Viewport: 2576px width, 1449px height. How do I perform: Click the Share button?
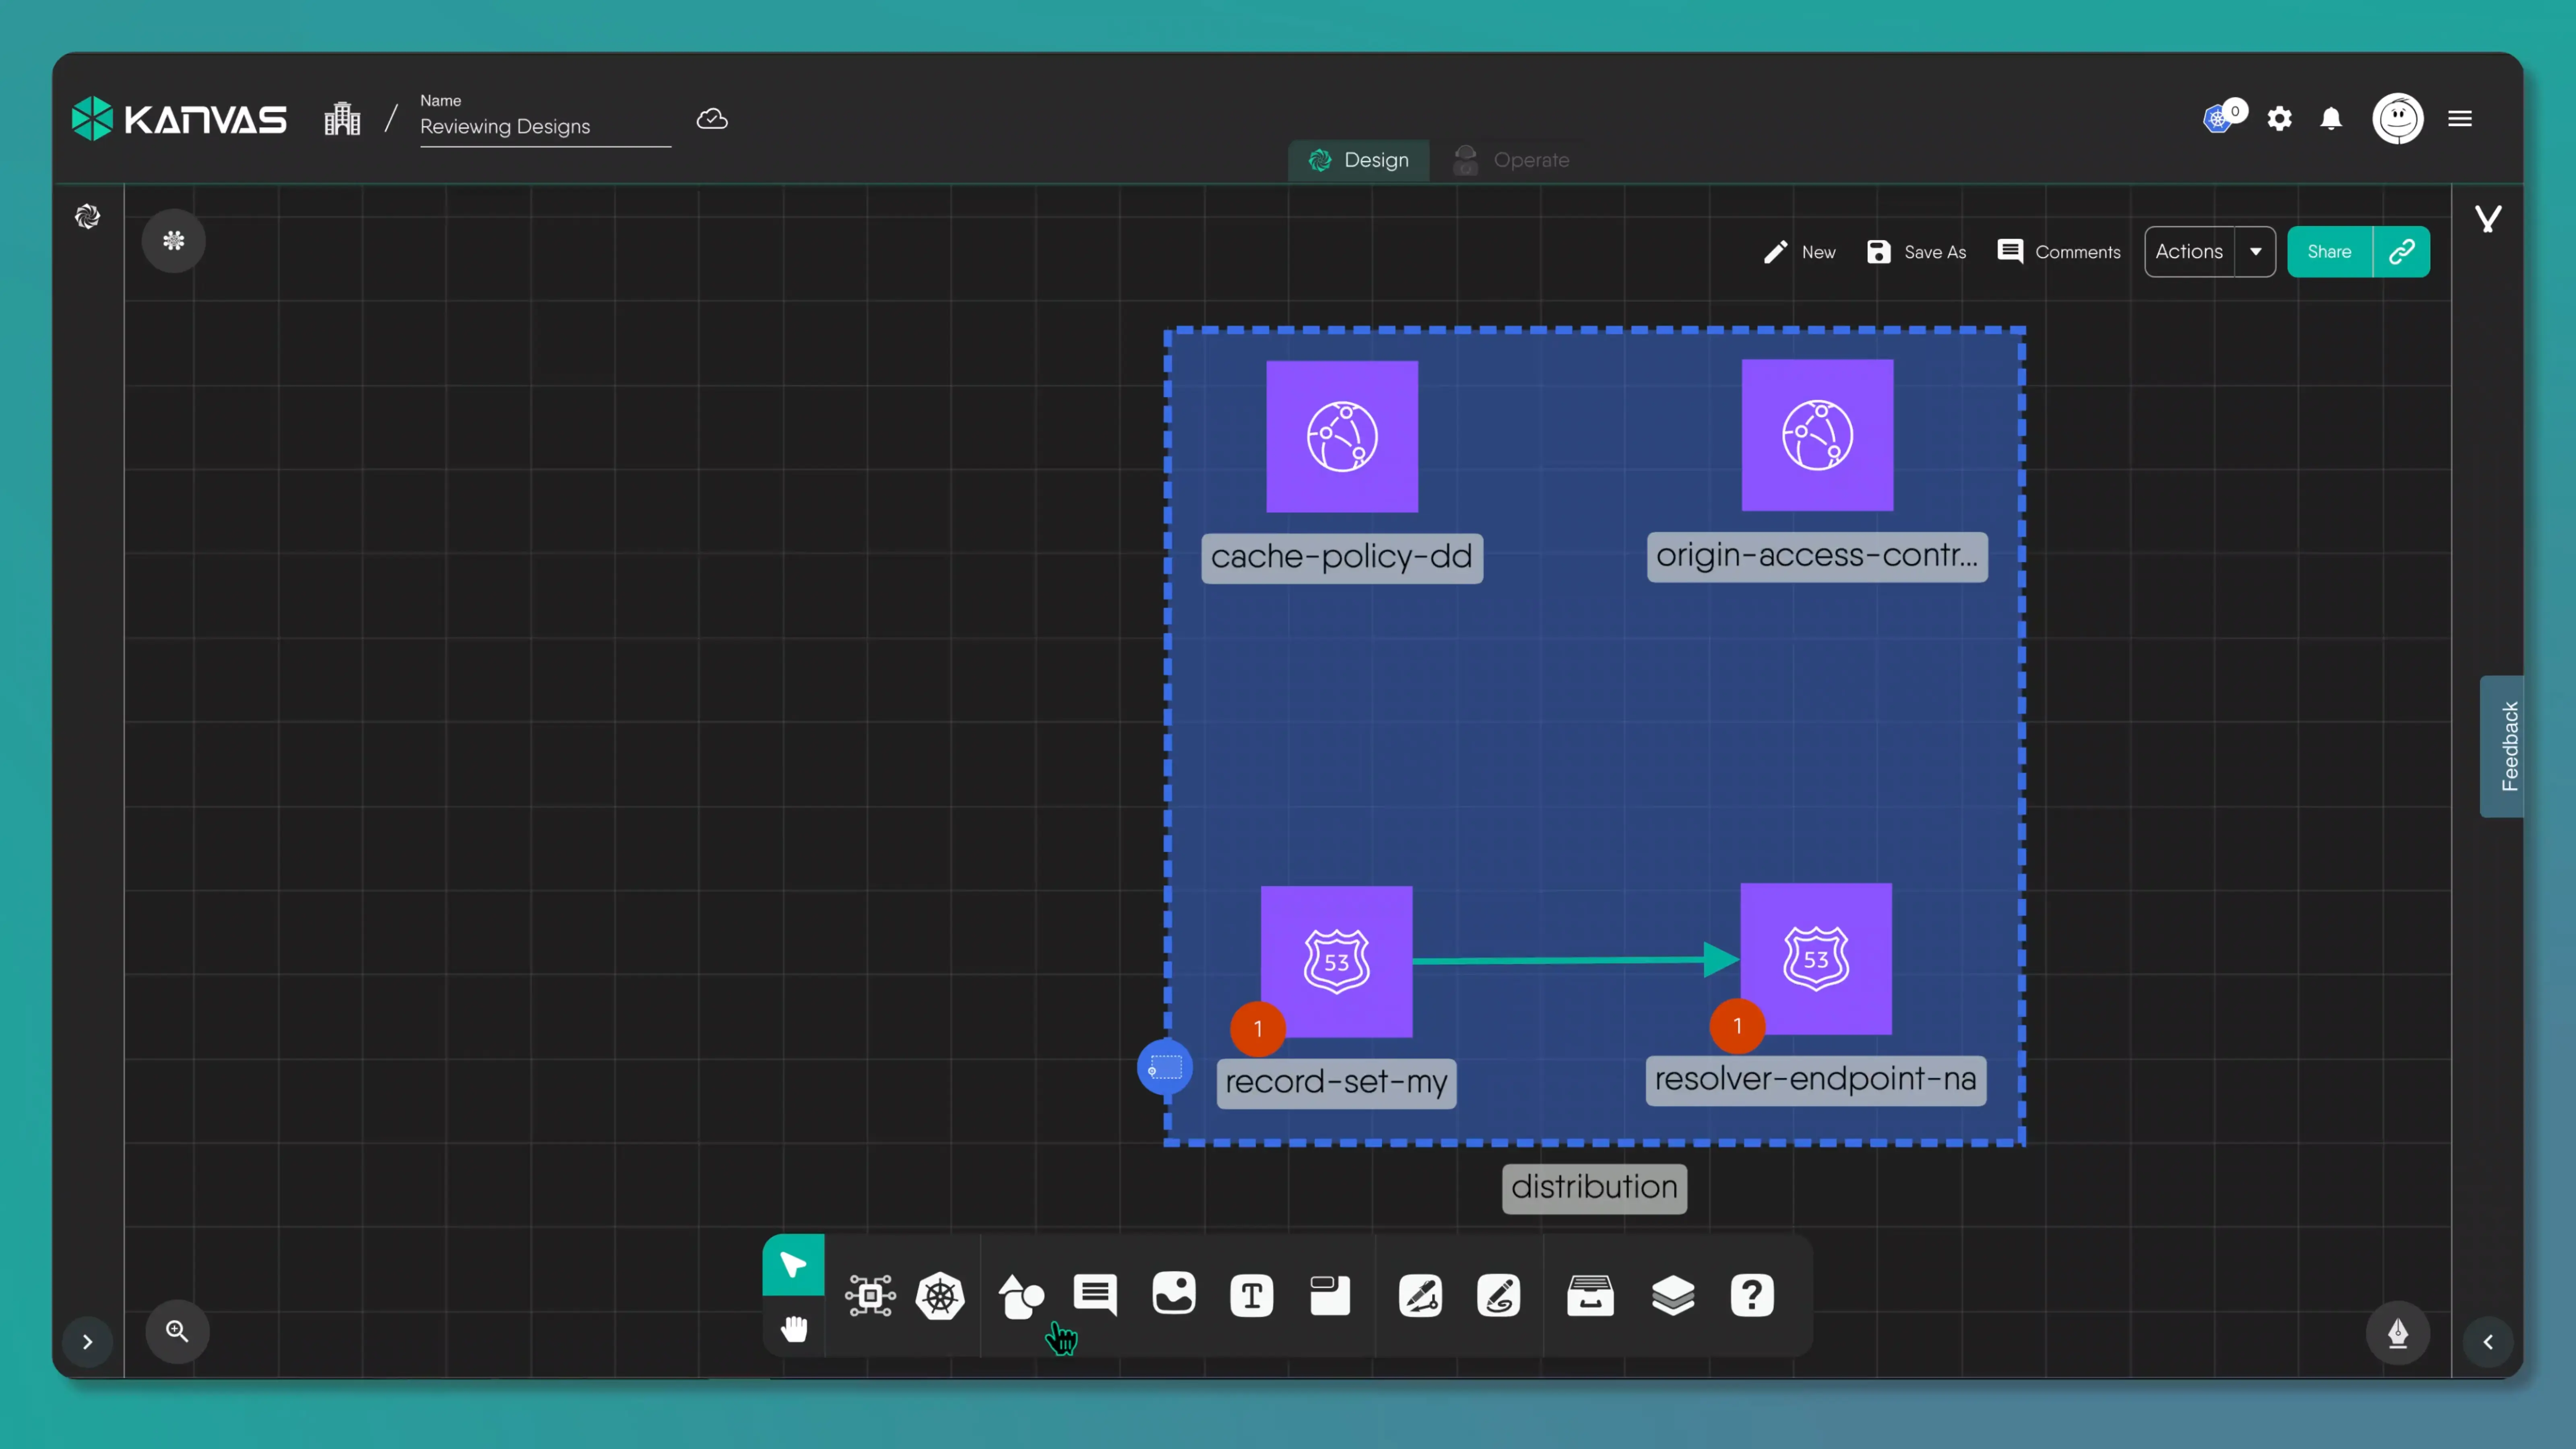pyautogui.click(x=2329, y=252)
